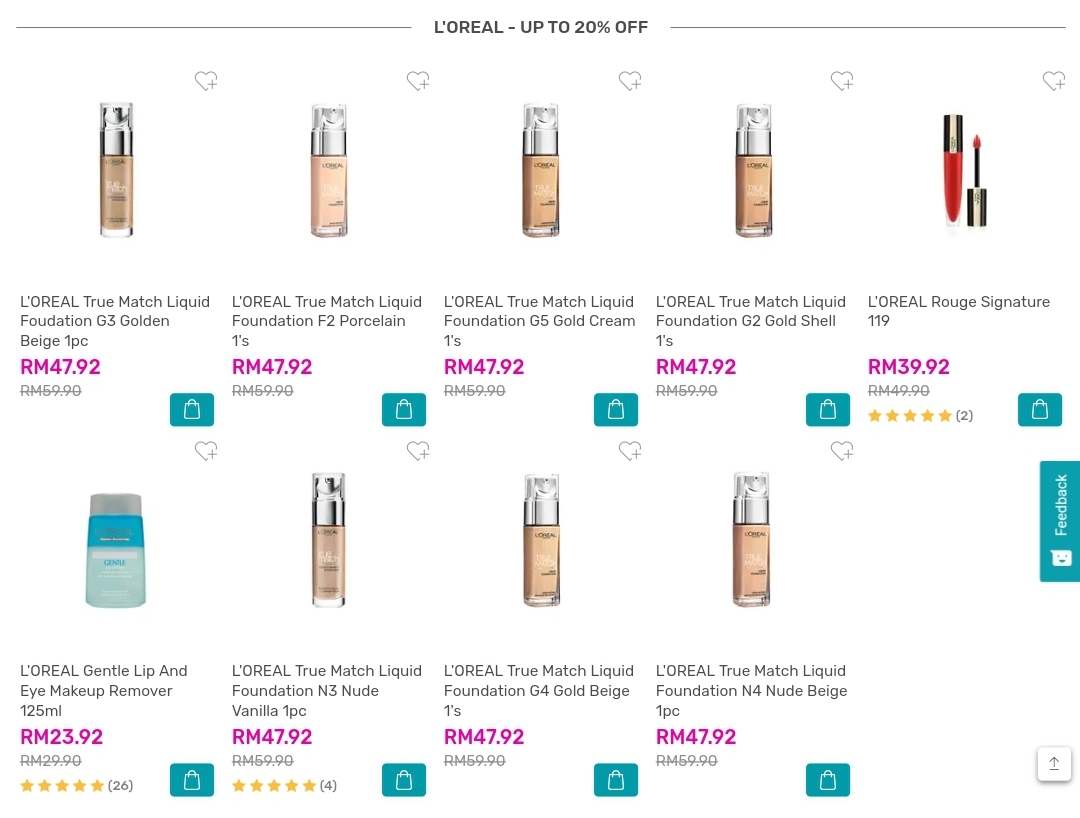
Task: Add F2 Porcelain foundation to cart
Action: pyautogui.click(x=404, y=410)
